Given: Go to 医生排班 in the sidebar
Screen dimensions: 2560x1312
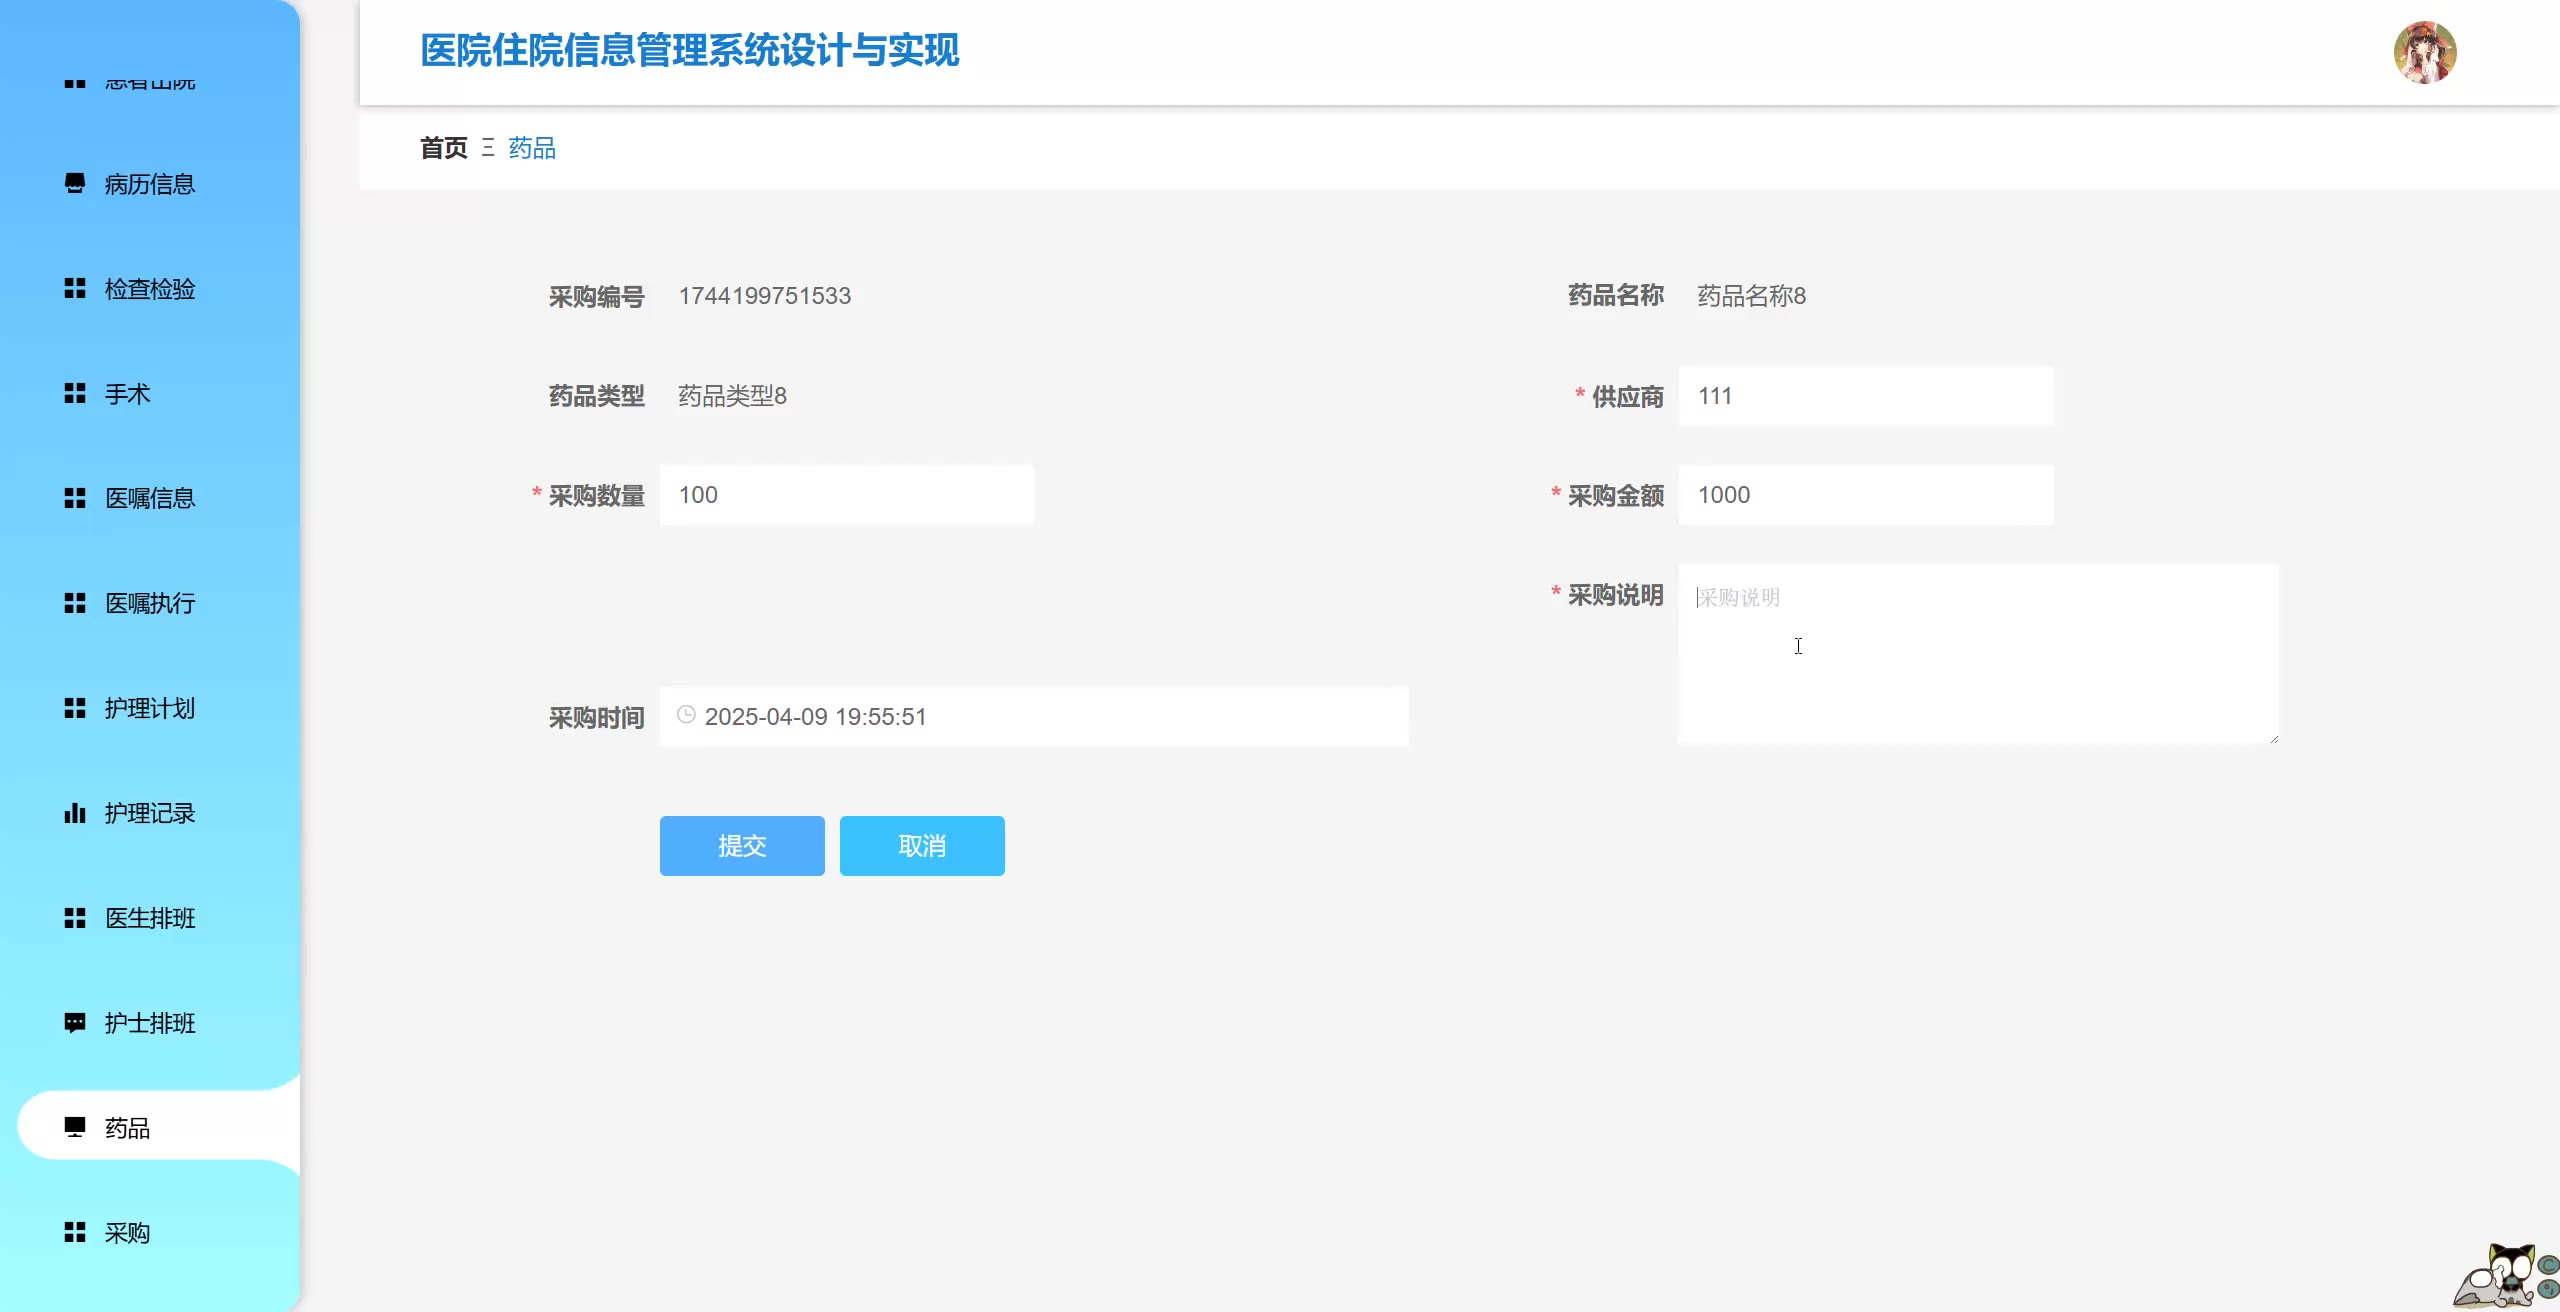Looking at the screenshot, I should [150, 918].
